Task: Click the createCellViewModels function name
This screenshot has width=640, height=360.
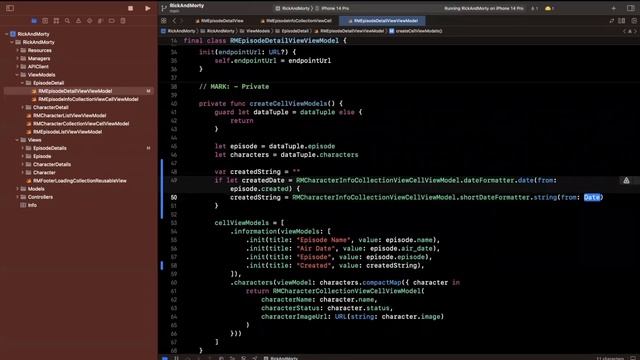Action: coord(288,104)
